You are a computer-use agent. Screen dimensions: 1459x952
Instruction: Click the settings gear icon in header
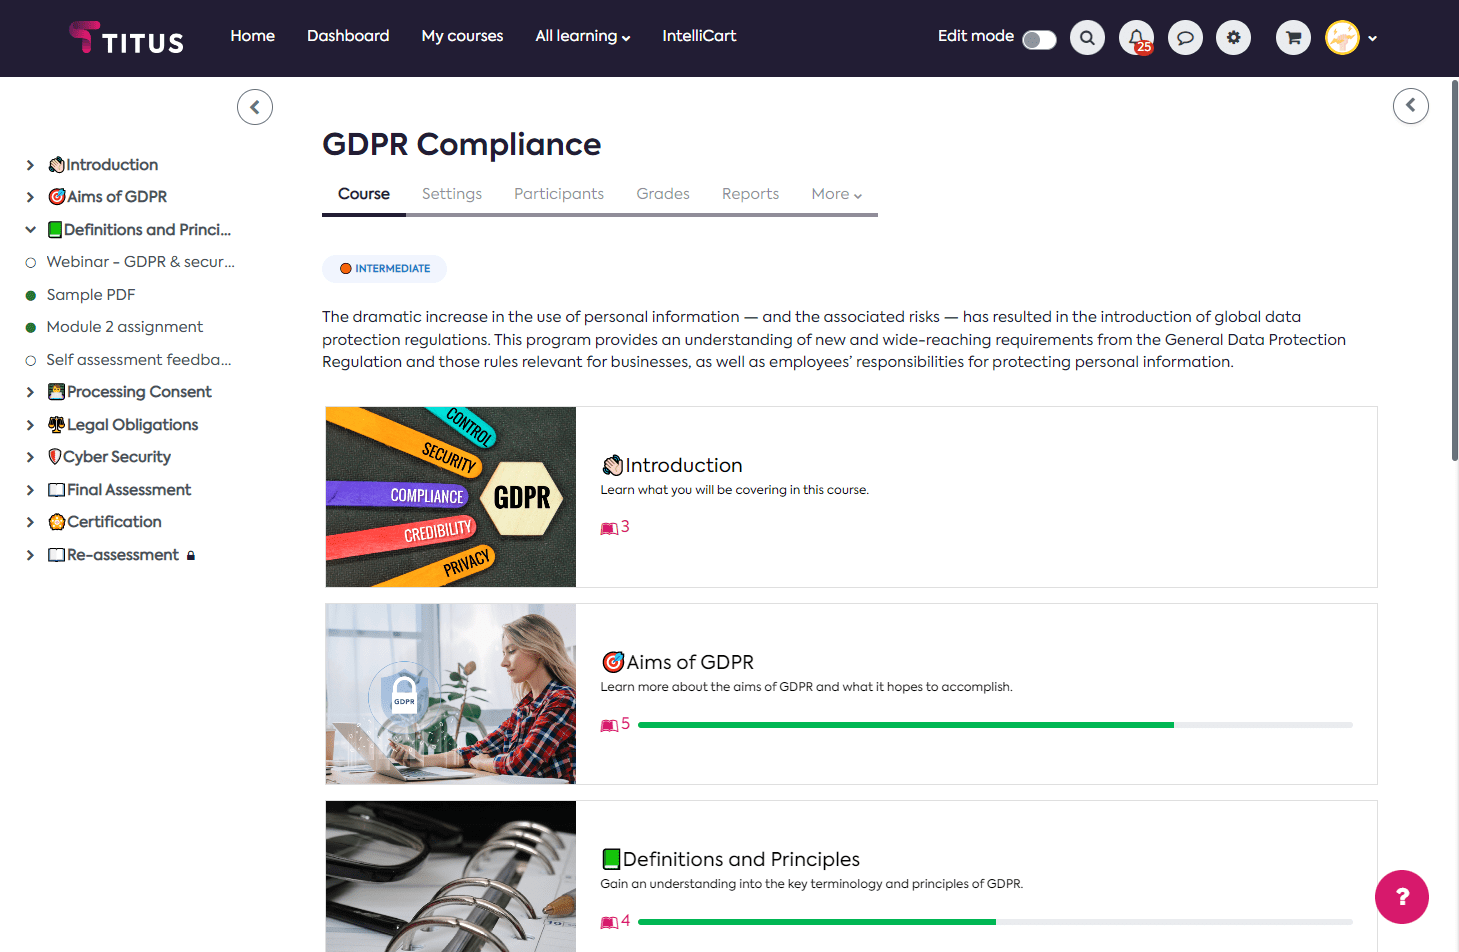(x=1233, y=38)
